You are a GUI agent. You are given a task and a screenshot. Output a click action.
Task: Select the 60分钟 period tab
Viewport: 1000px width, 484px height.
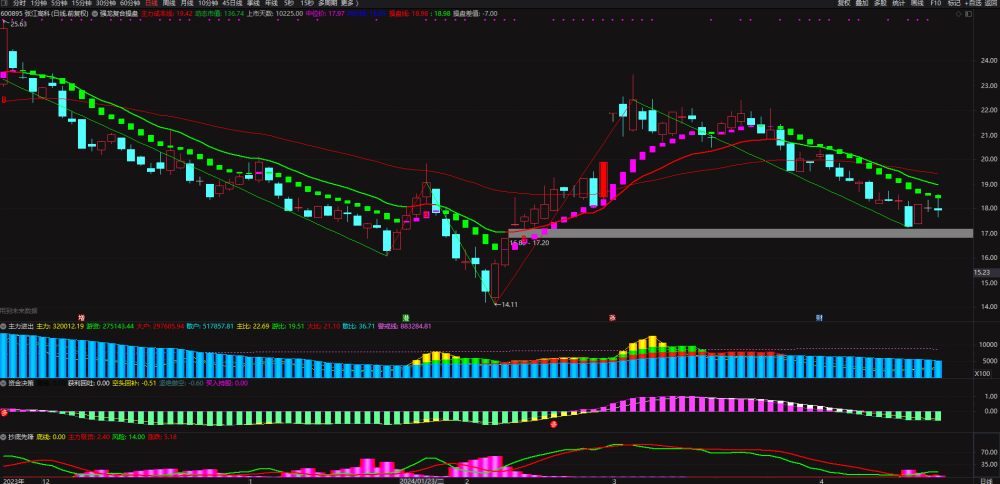(x=129, y=3)
